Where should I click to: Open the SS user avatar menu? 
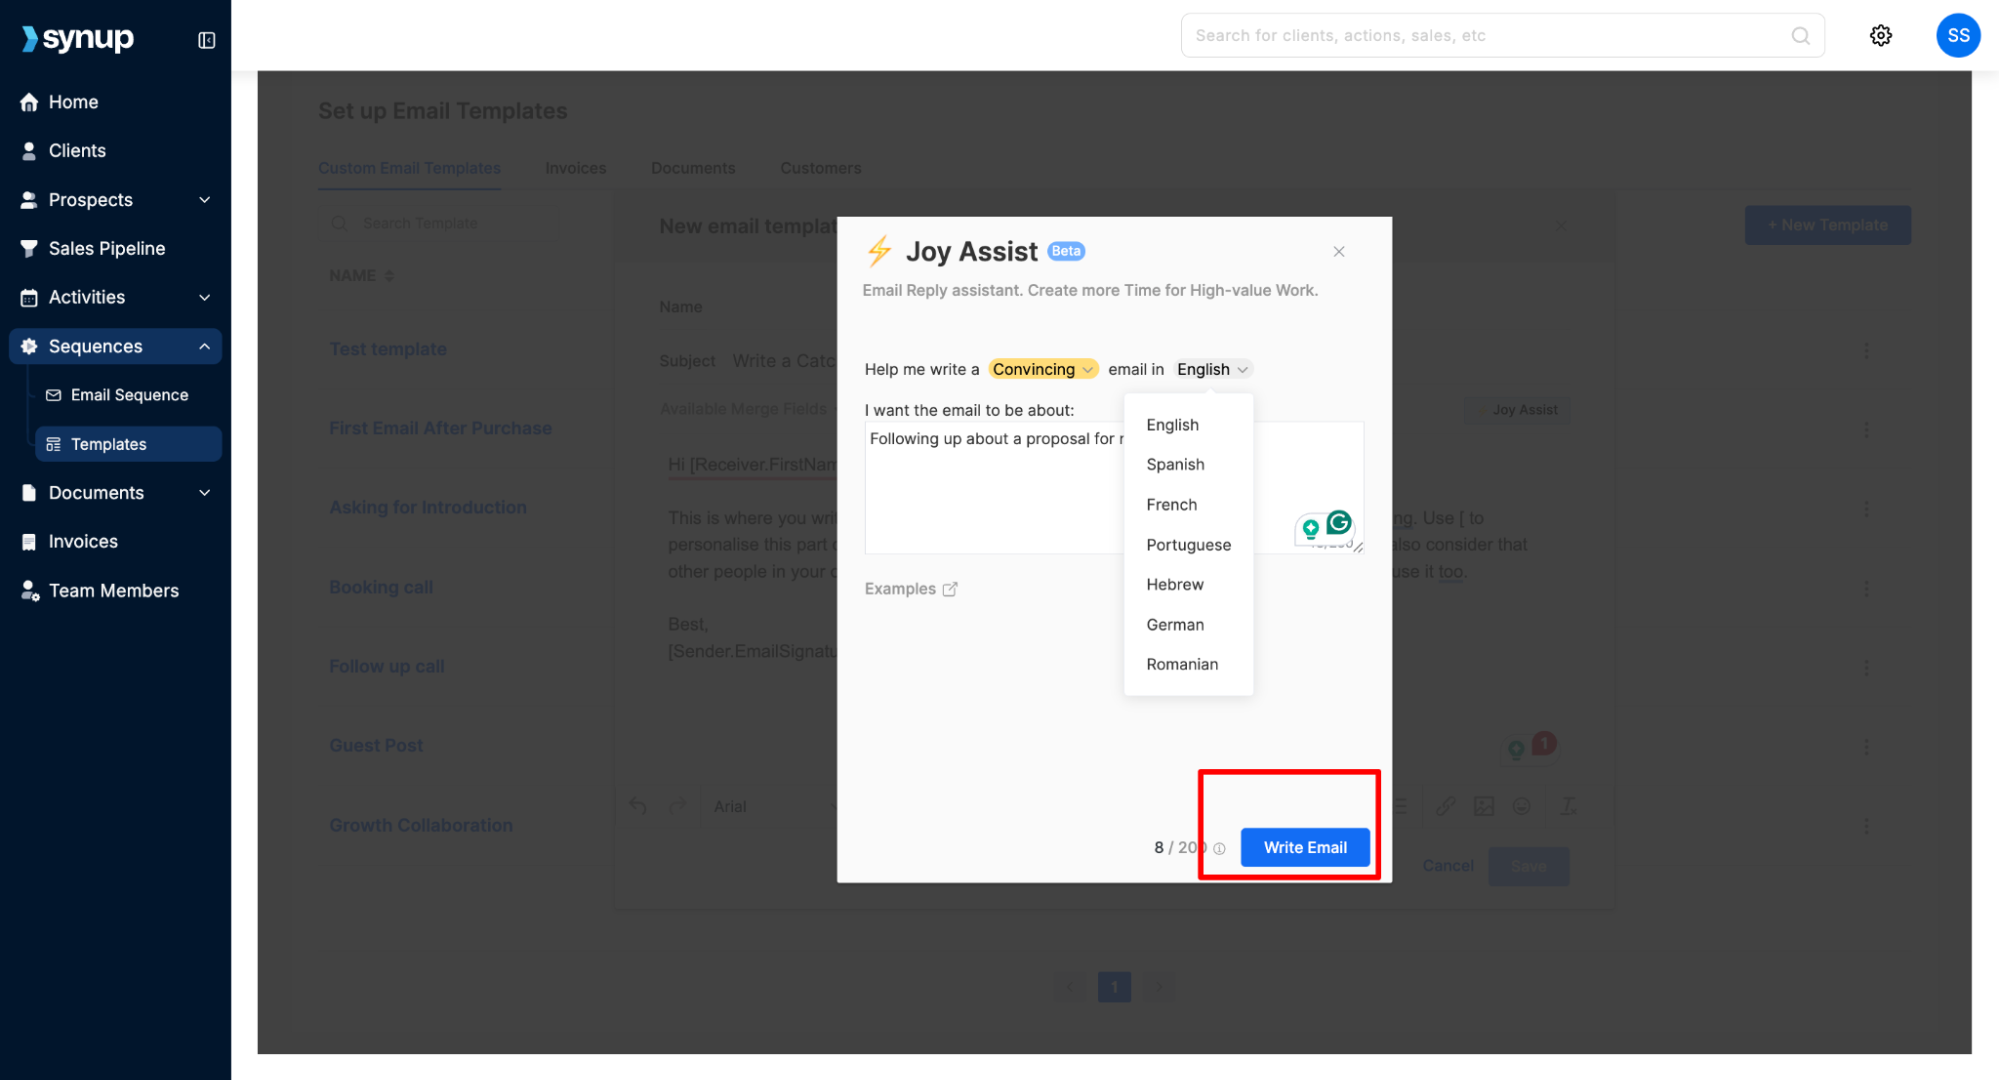[x=1957, y=36]
